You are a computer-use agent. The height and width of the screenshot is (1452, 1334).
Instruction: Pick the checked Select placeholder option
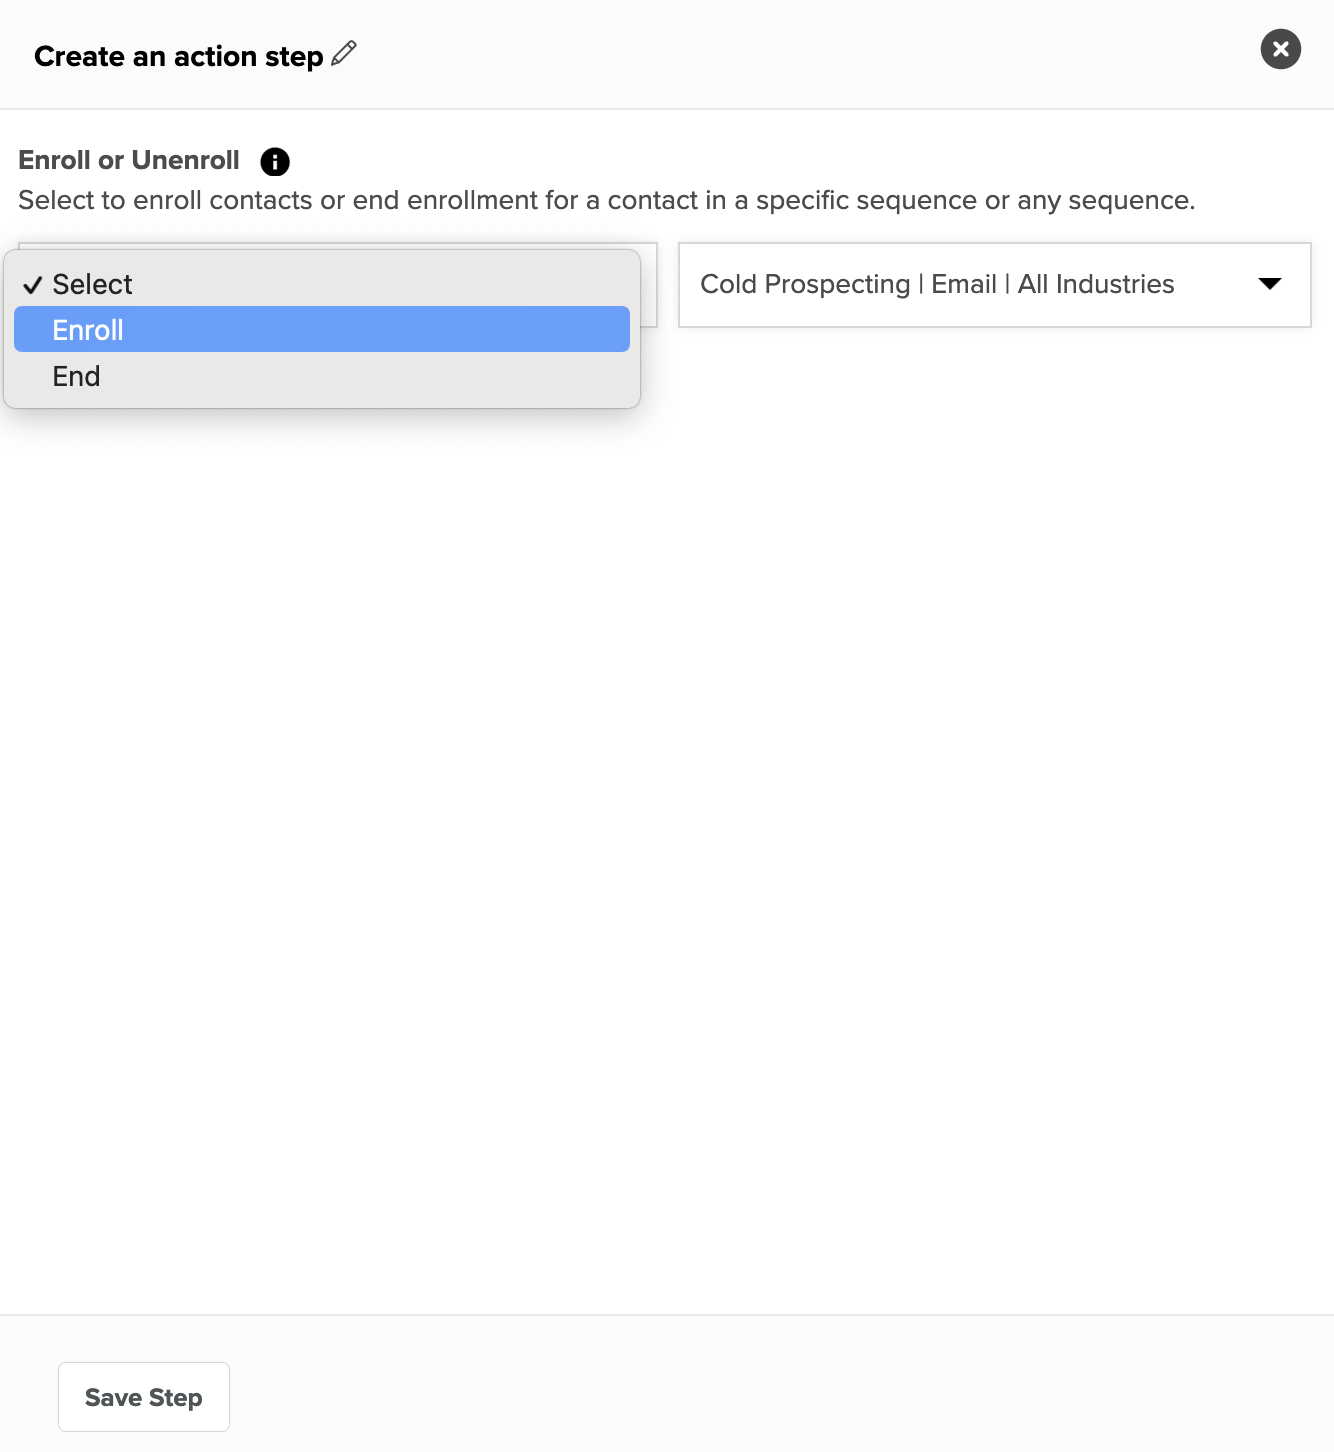pos(322,284)
